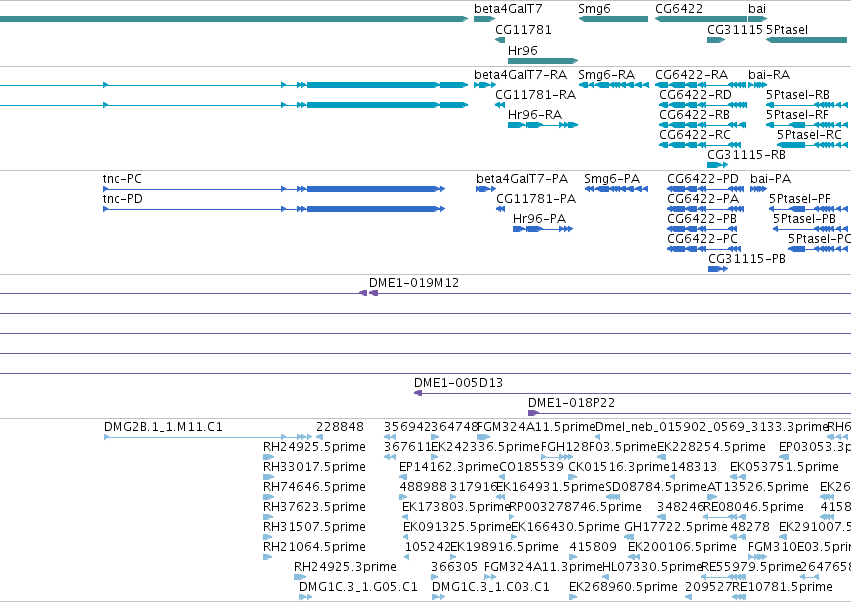
Task: Select the CG11781 gene glyph
Action: point(500,40)
